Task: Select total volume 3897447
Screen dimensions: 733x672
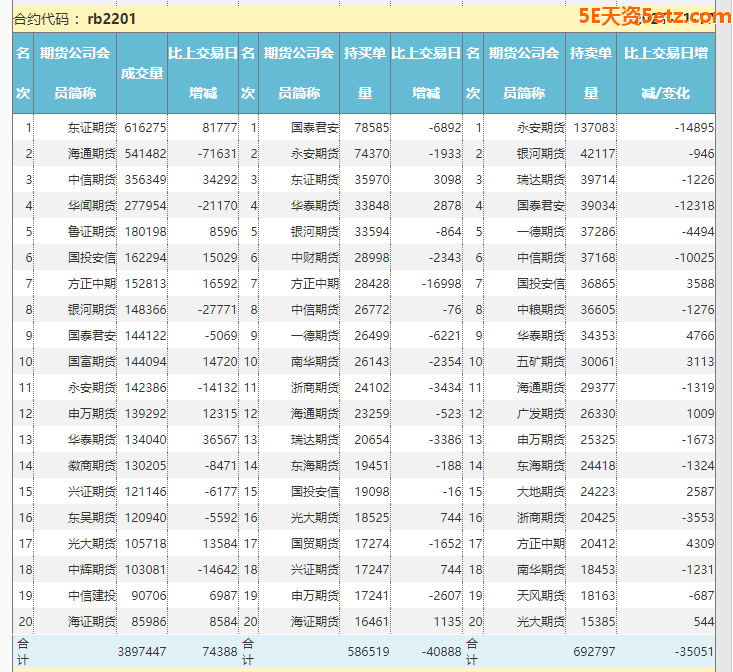Action: pyautogui.click(x=142, y=651)
